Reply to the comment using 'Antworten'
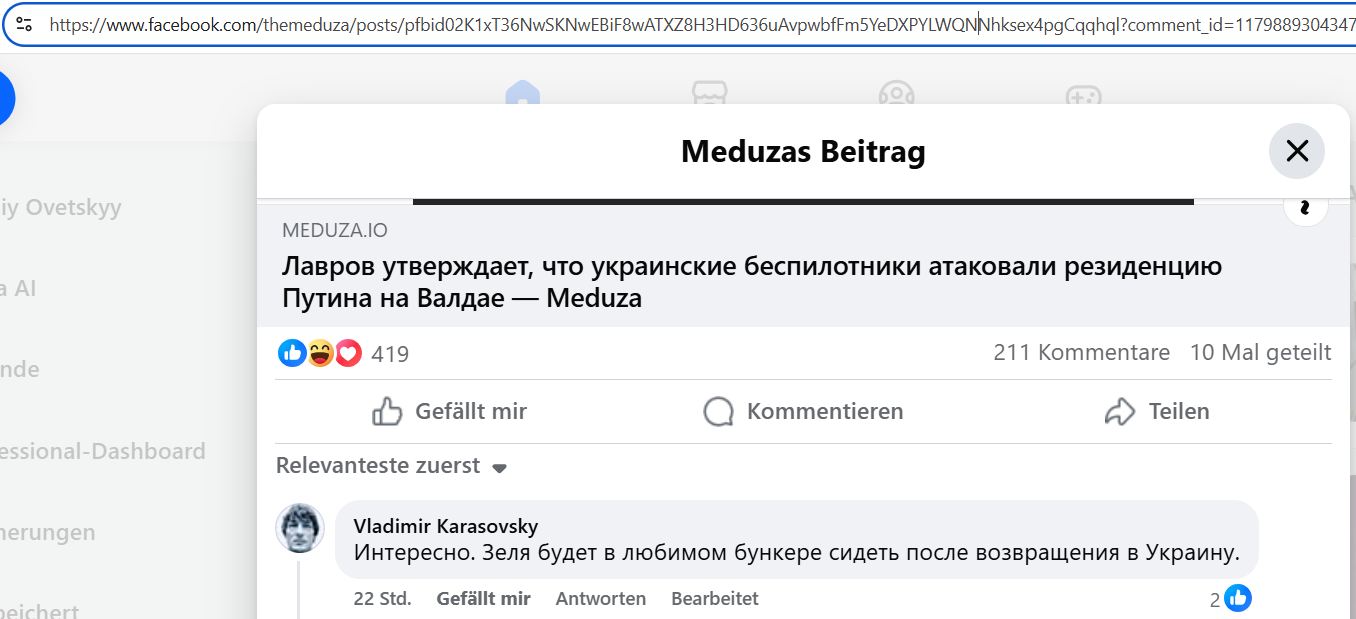The image size is (1356, 619). coord(600,598)
